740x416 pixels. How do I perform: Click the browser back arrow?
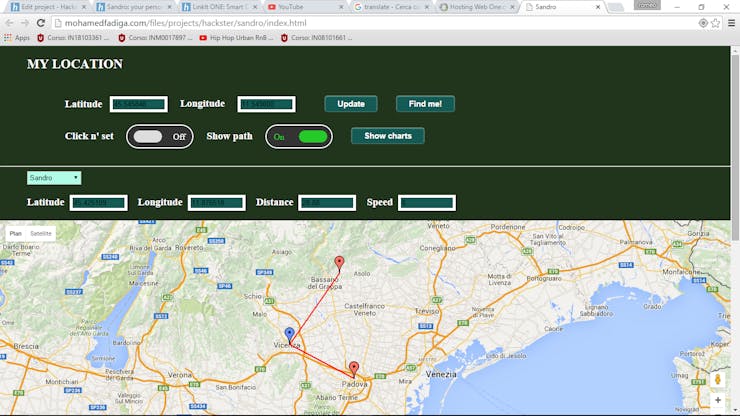coord(9,23)
